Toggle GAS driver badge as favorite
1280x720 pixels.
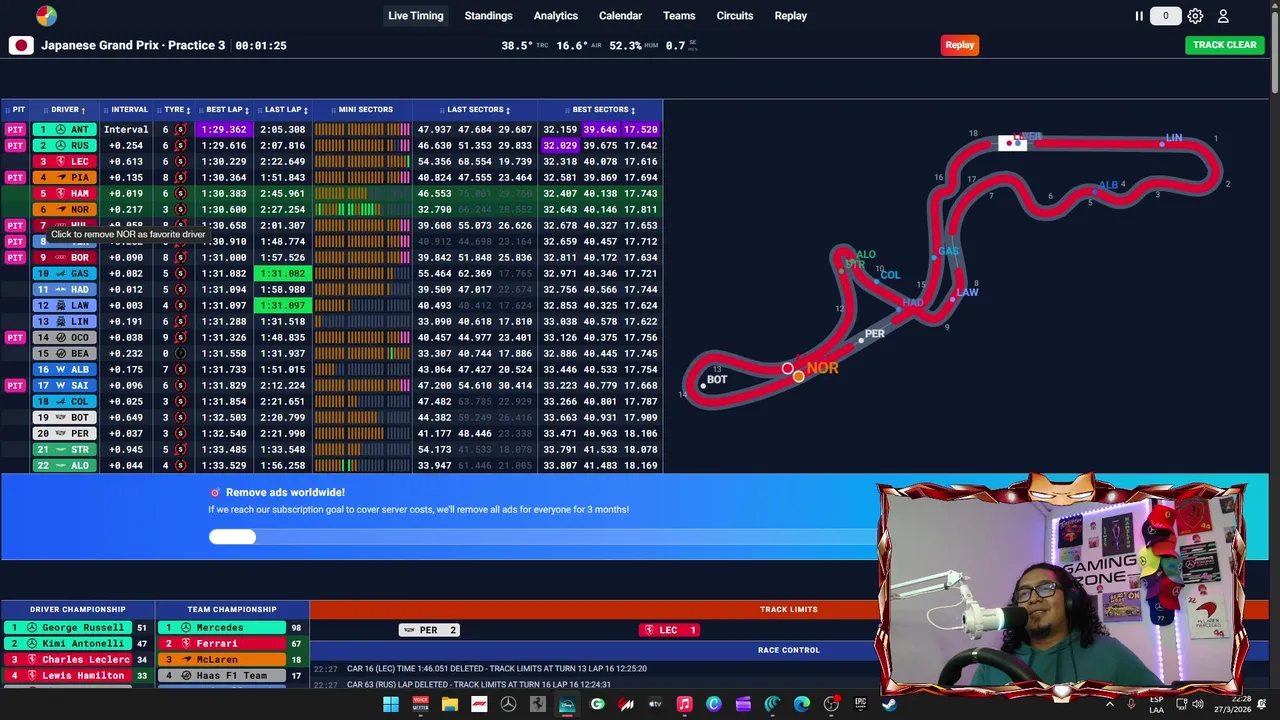click(x=64, y=273)
